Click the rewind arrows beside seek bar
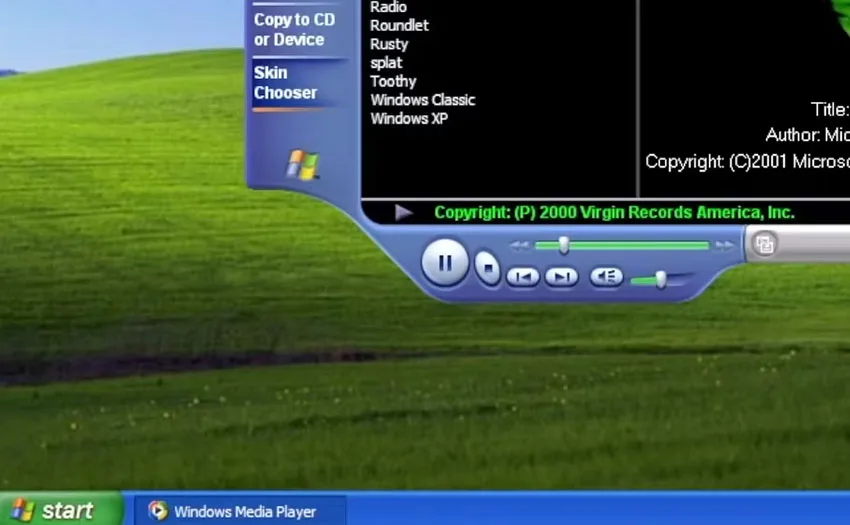This screenshot has width=850, height=525. point(519,246)
